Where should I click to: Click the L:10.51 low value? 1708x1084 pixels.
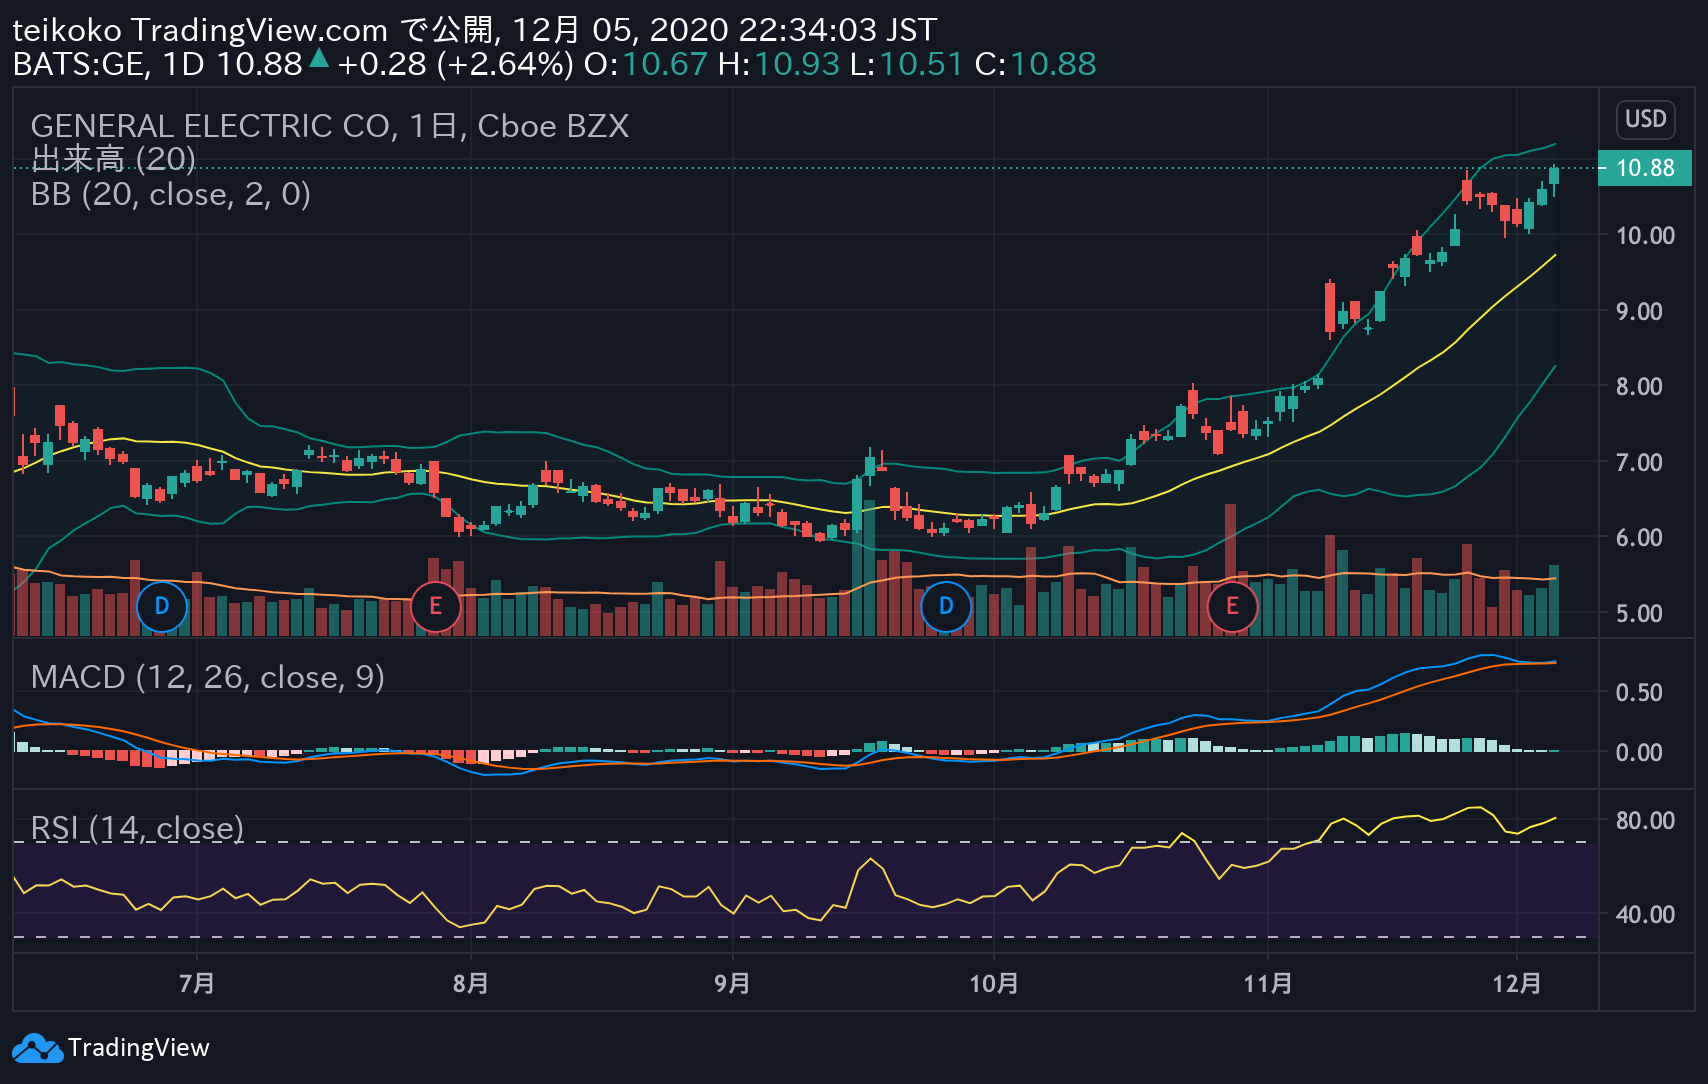click(906, 64)
